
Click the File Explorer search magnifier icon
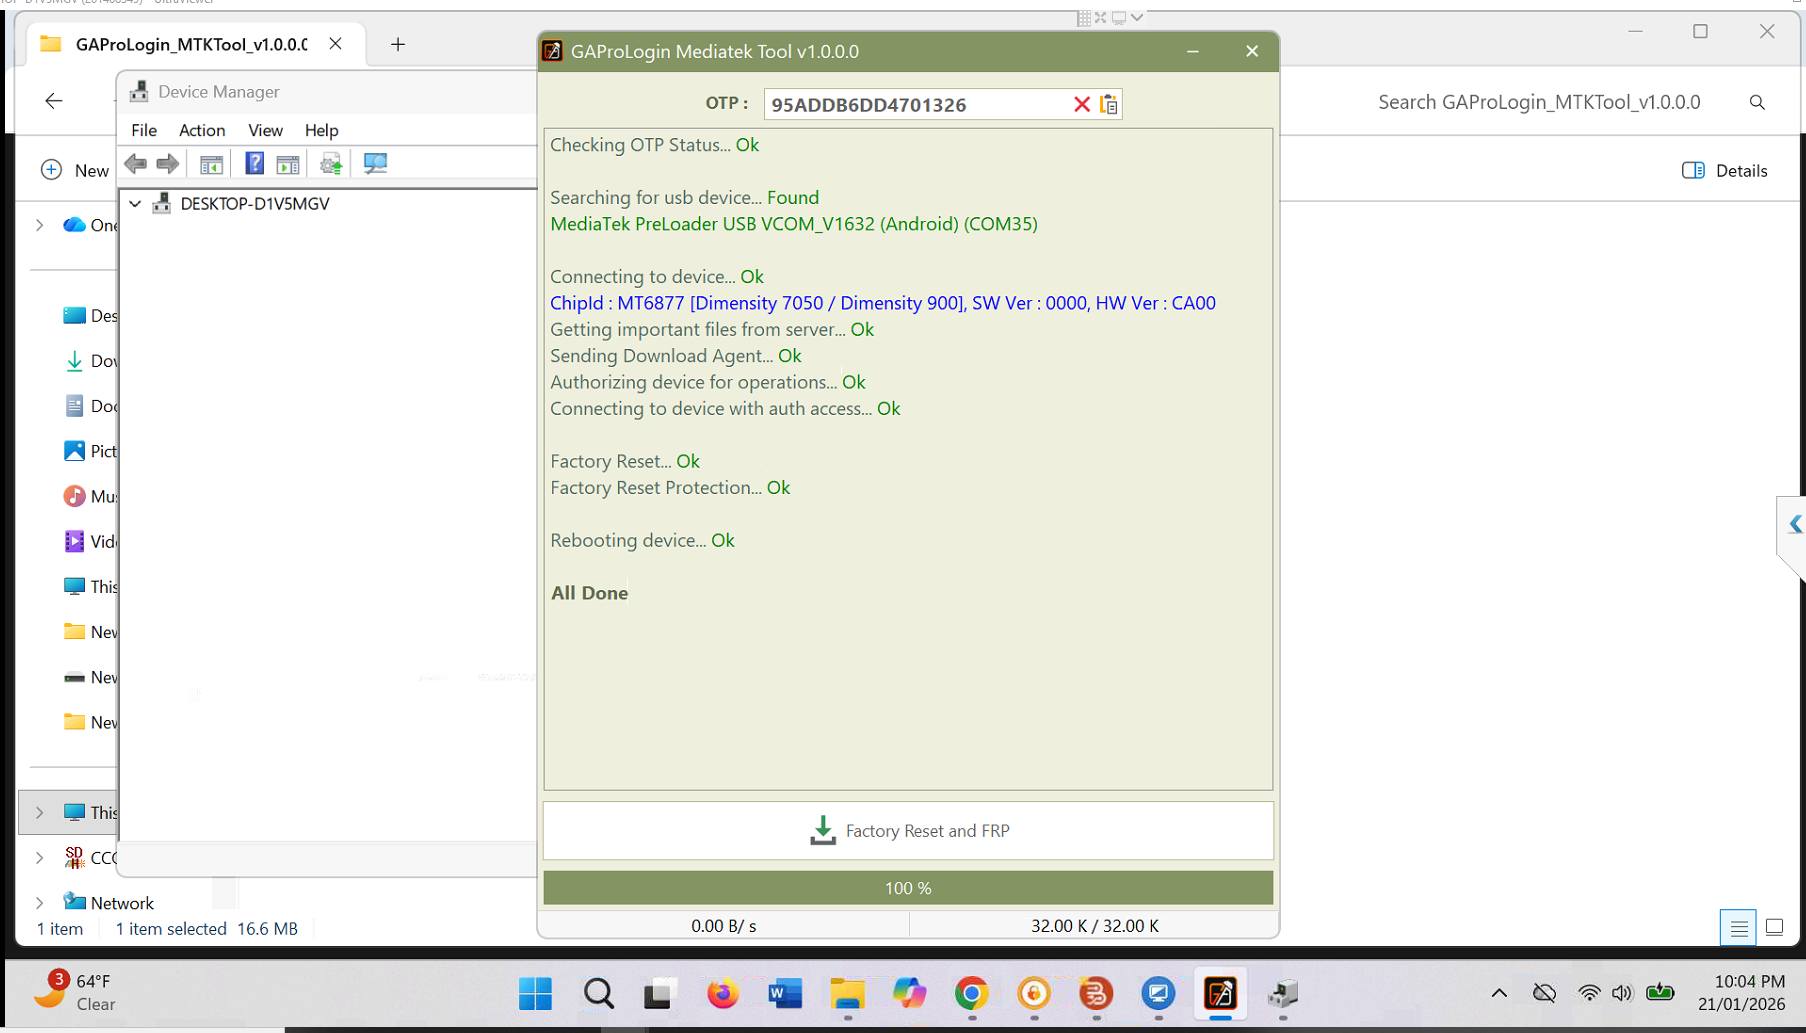(x=1757, y=102)
